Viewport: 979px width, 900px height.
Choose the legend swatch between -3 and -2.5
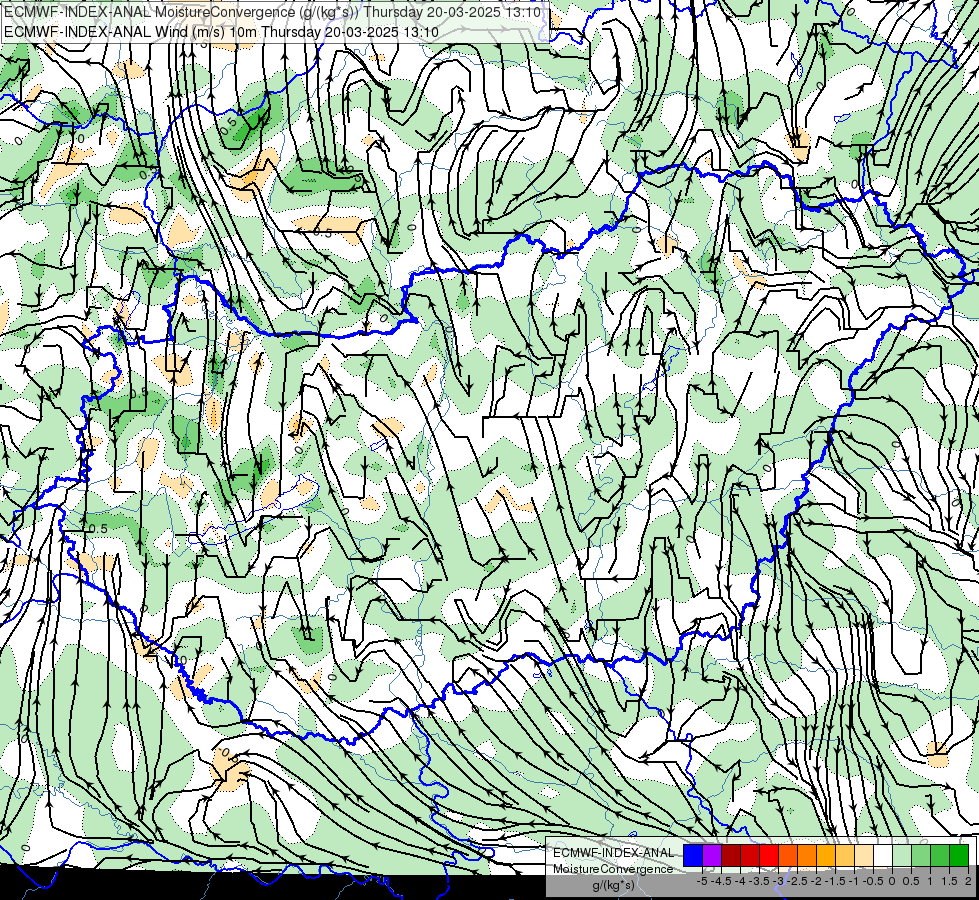click(x=788, y=855)
